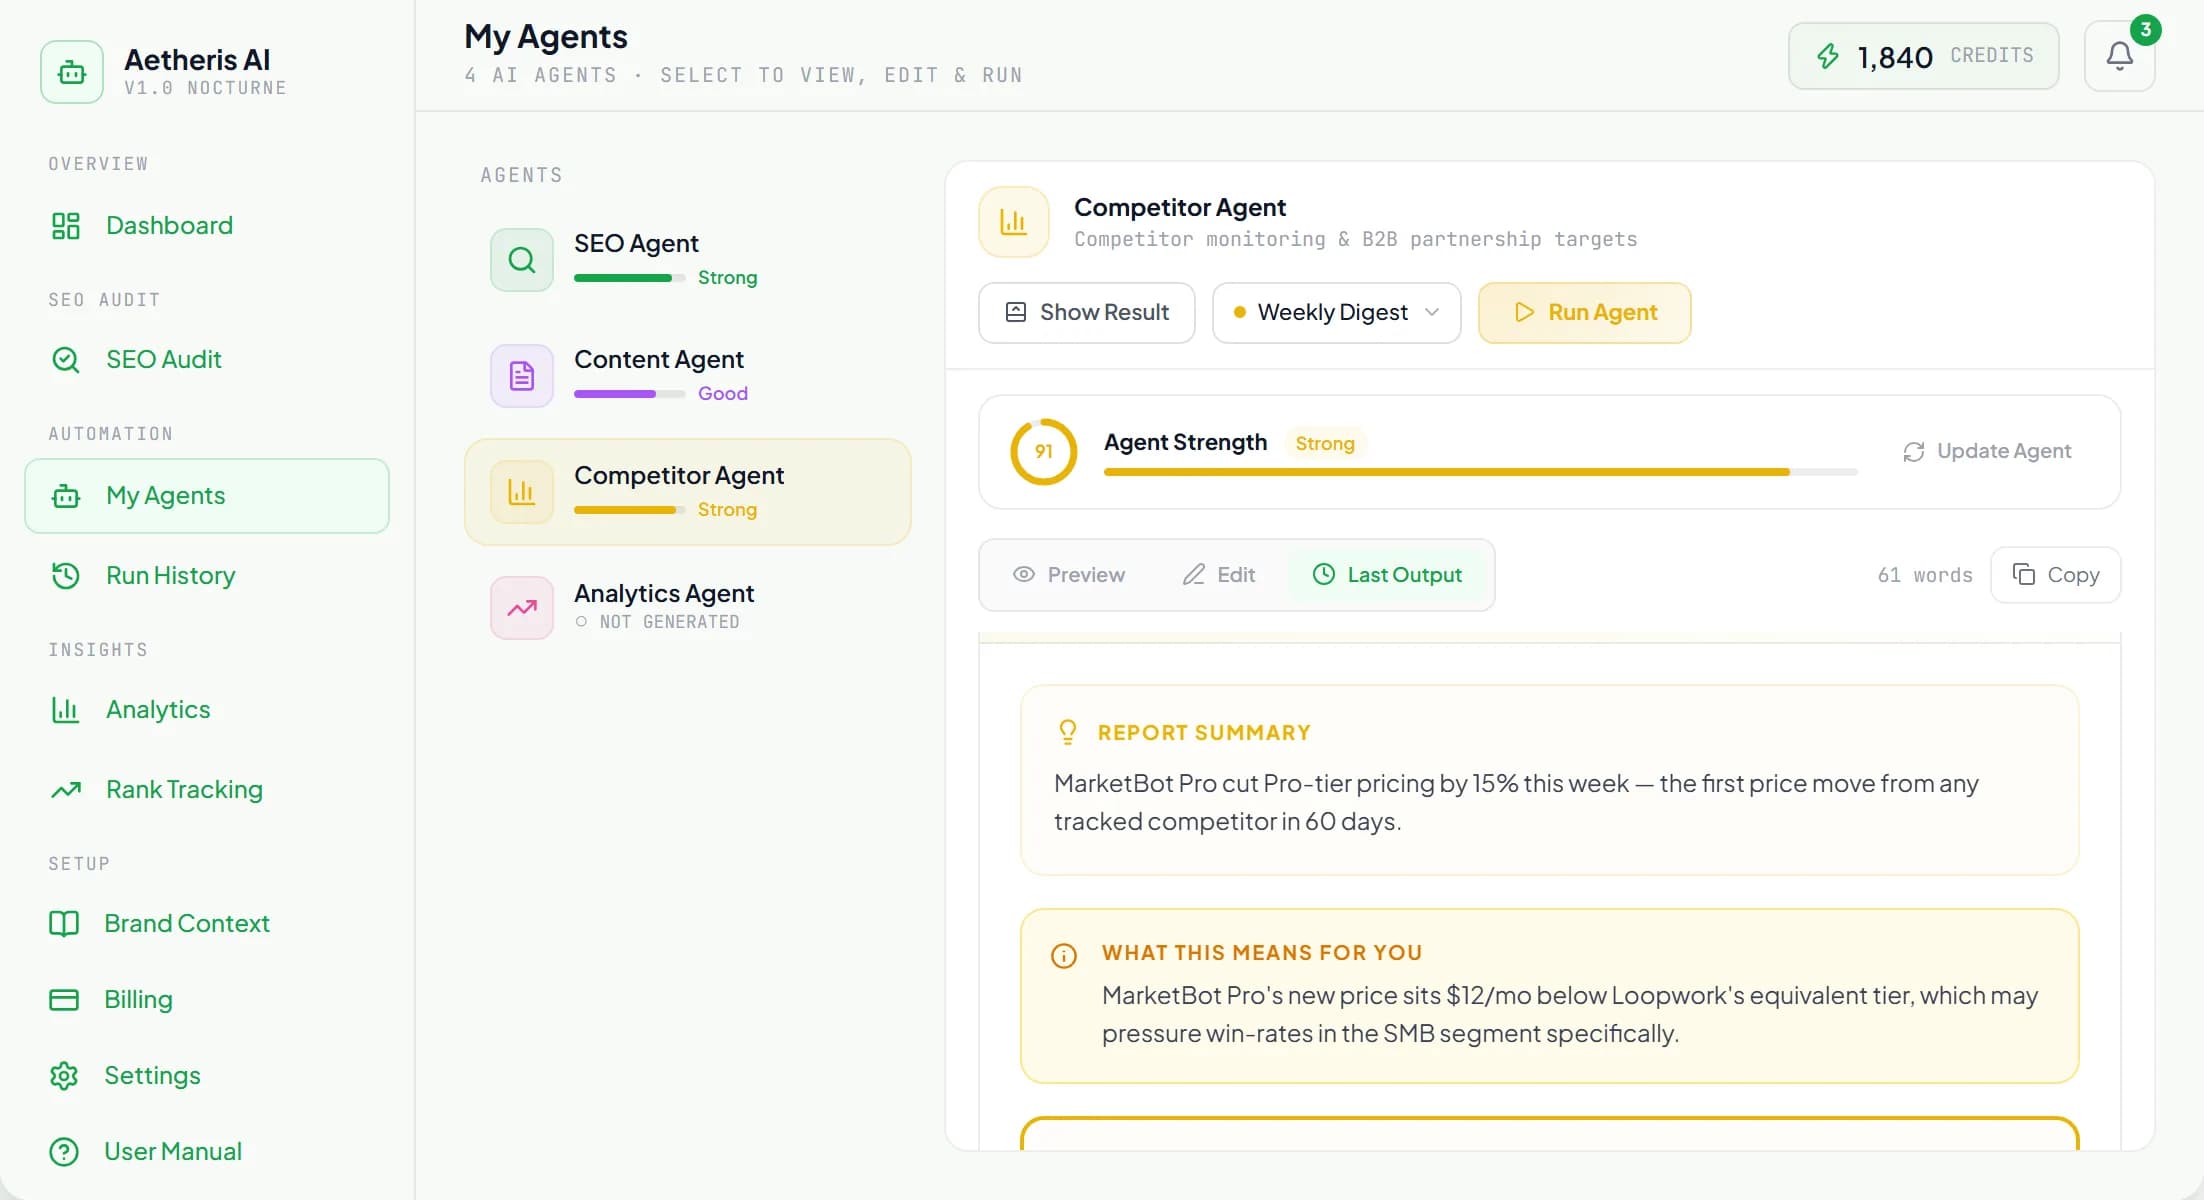This screenshot has height=1200, width=2204.
Task: Open My Agents in sidebar
Action: point(207,496)
